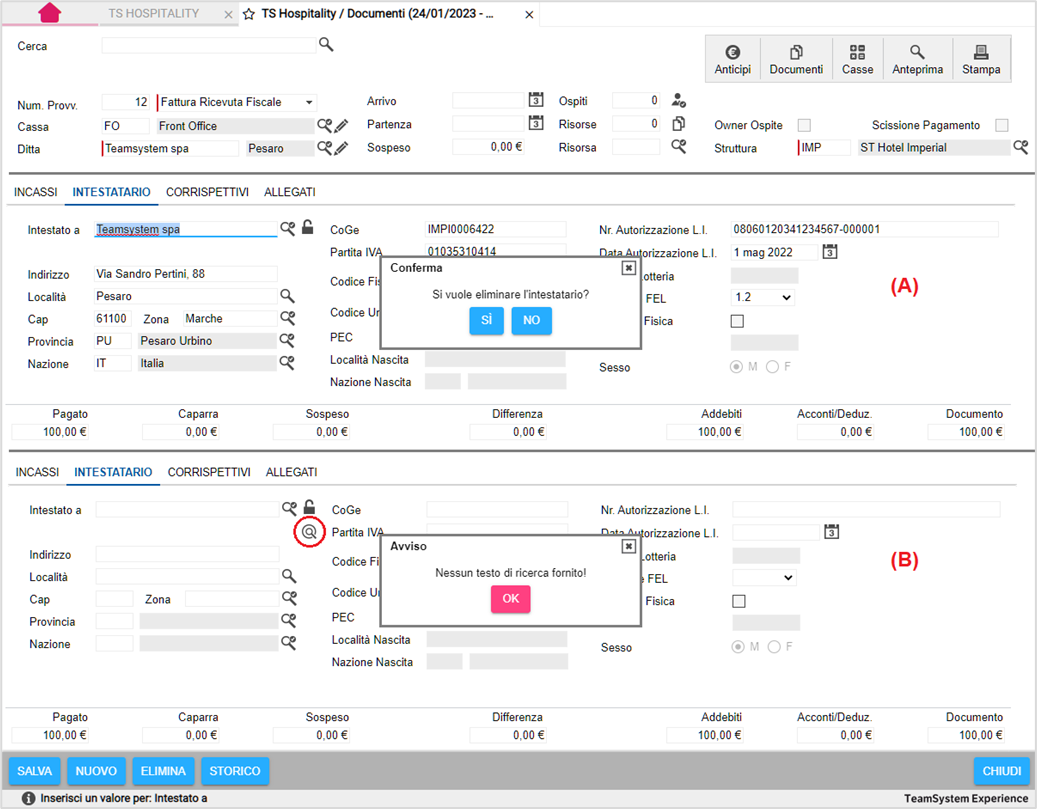
Task: Click the Risorse copy documents icon
Action: tap(679, 124)
